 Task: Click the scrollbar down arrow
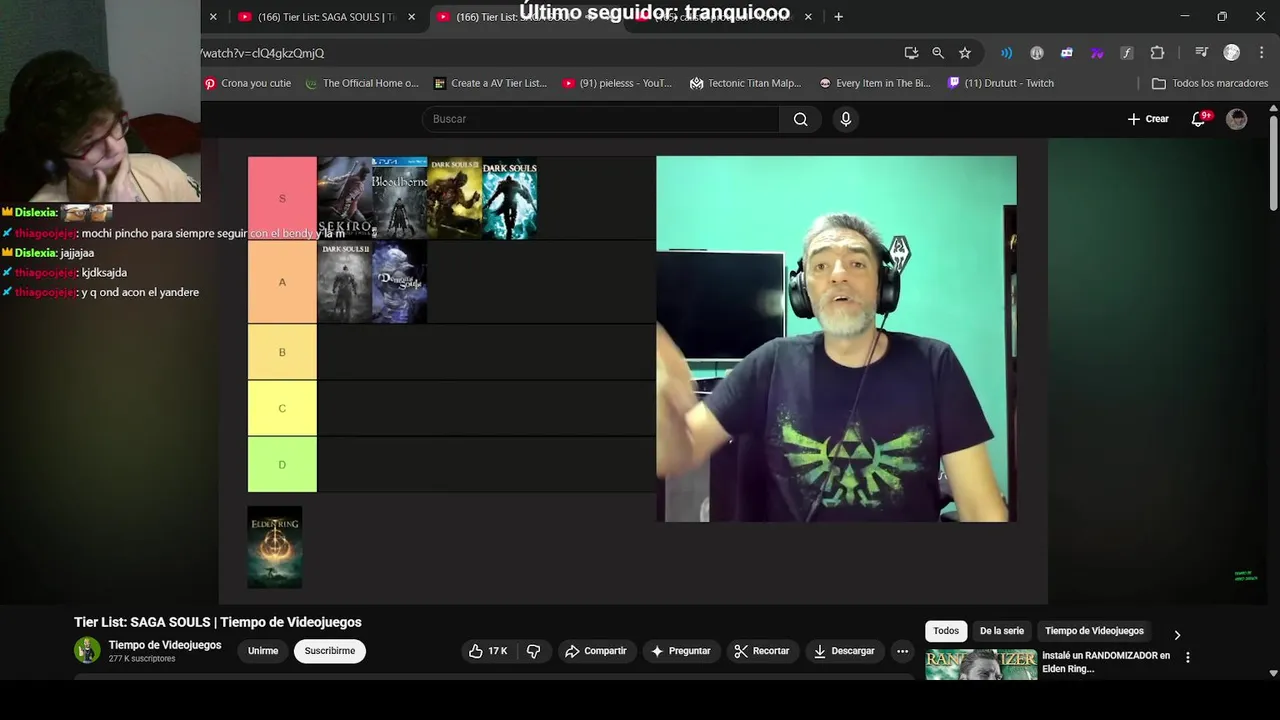tap(1273, 673)
